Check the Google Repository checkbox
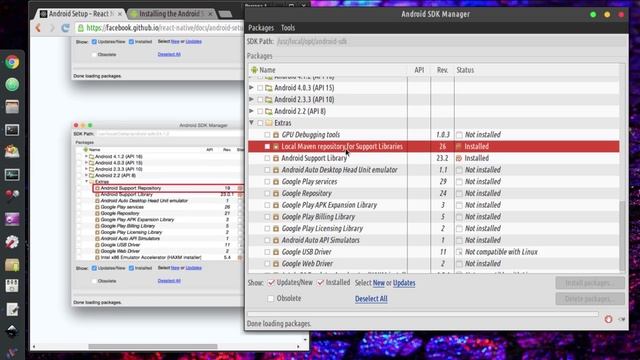This screenshot has width=640, height=360. [x=267, y=193]
